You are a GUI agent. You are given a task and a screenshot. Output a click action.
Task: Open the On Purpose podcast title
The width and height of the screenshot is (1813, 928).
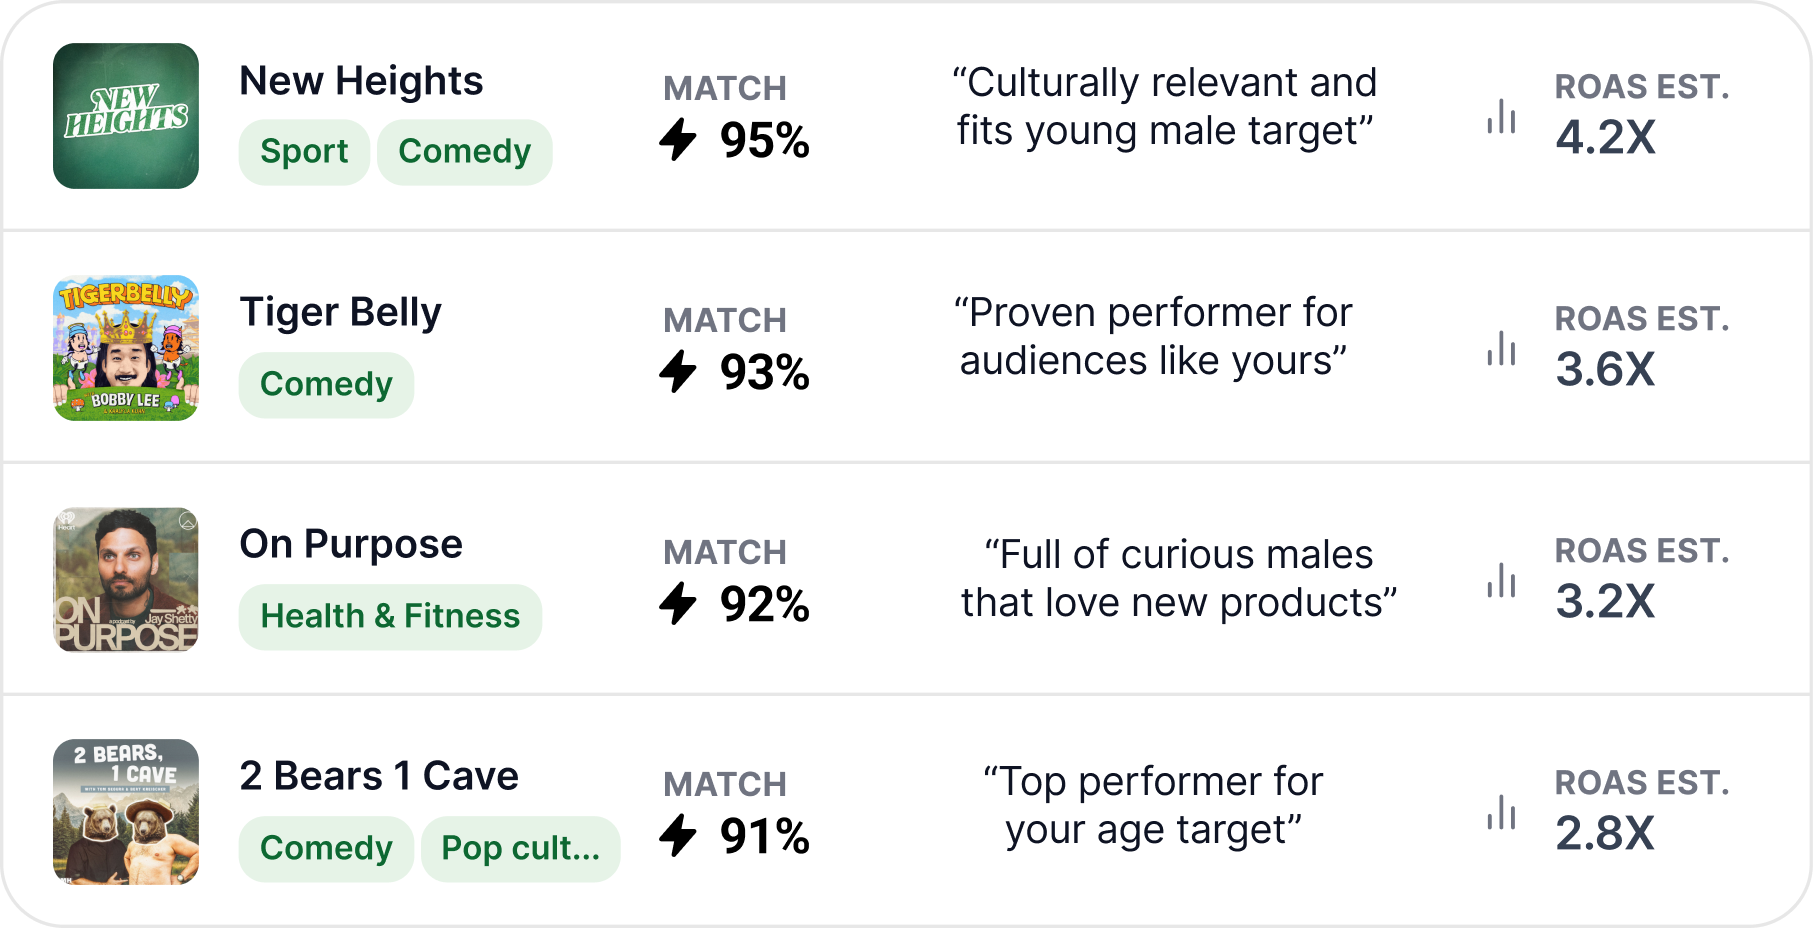tap(351, 545)
